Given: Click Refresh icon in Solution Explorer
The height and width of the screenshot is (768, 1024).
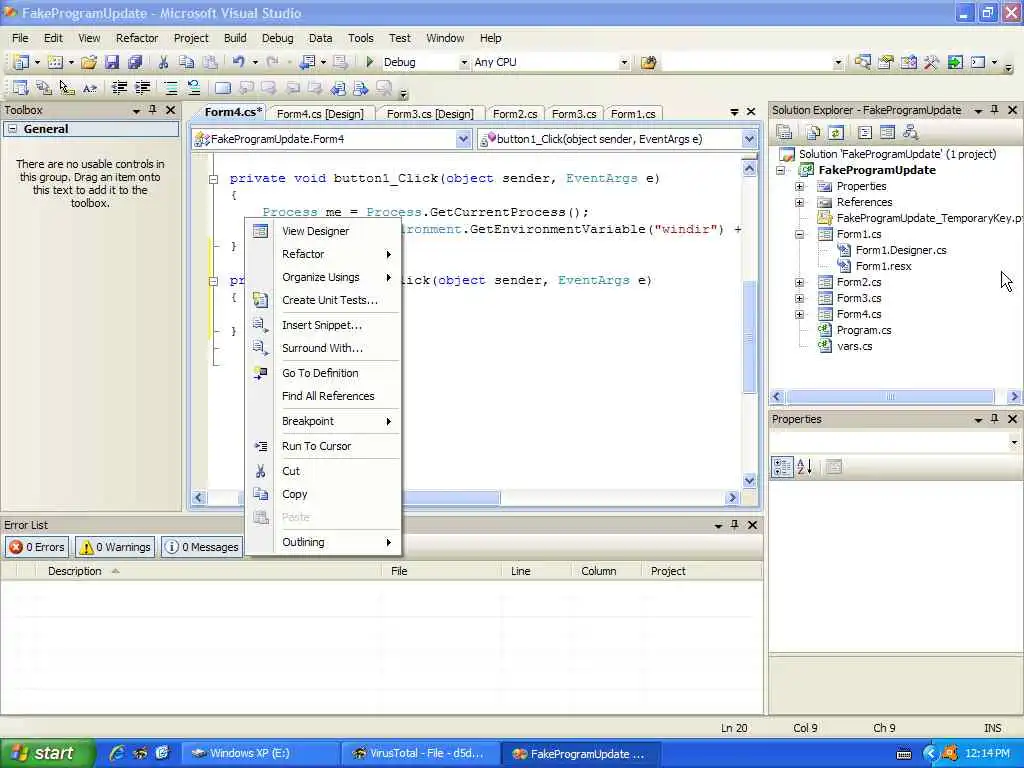Looking at the screenshot, I should click(x=835, y=133).
